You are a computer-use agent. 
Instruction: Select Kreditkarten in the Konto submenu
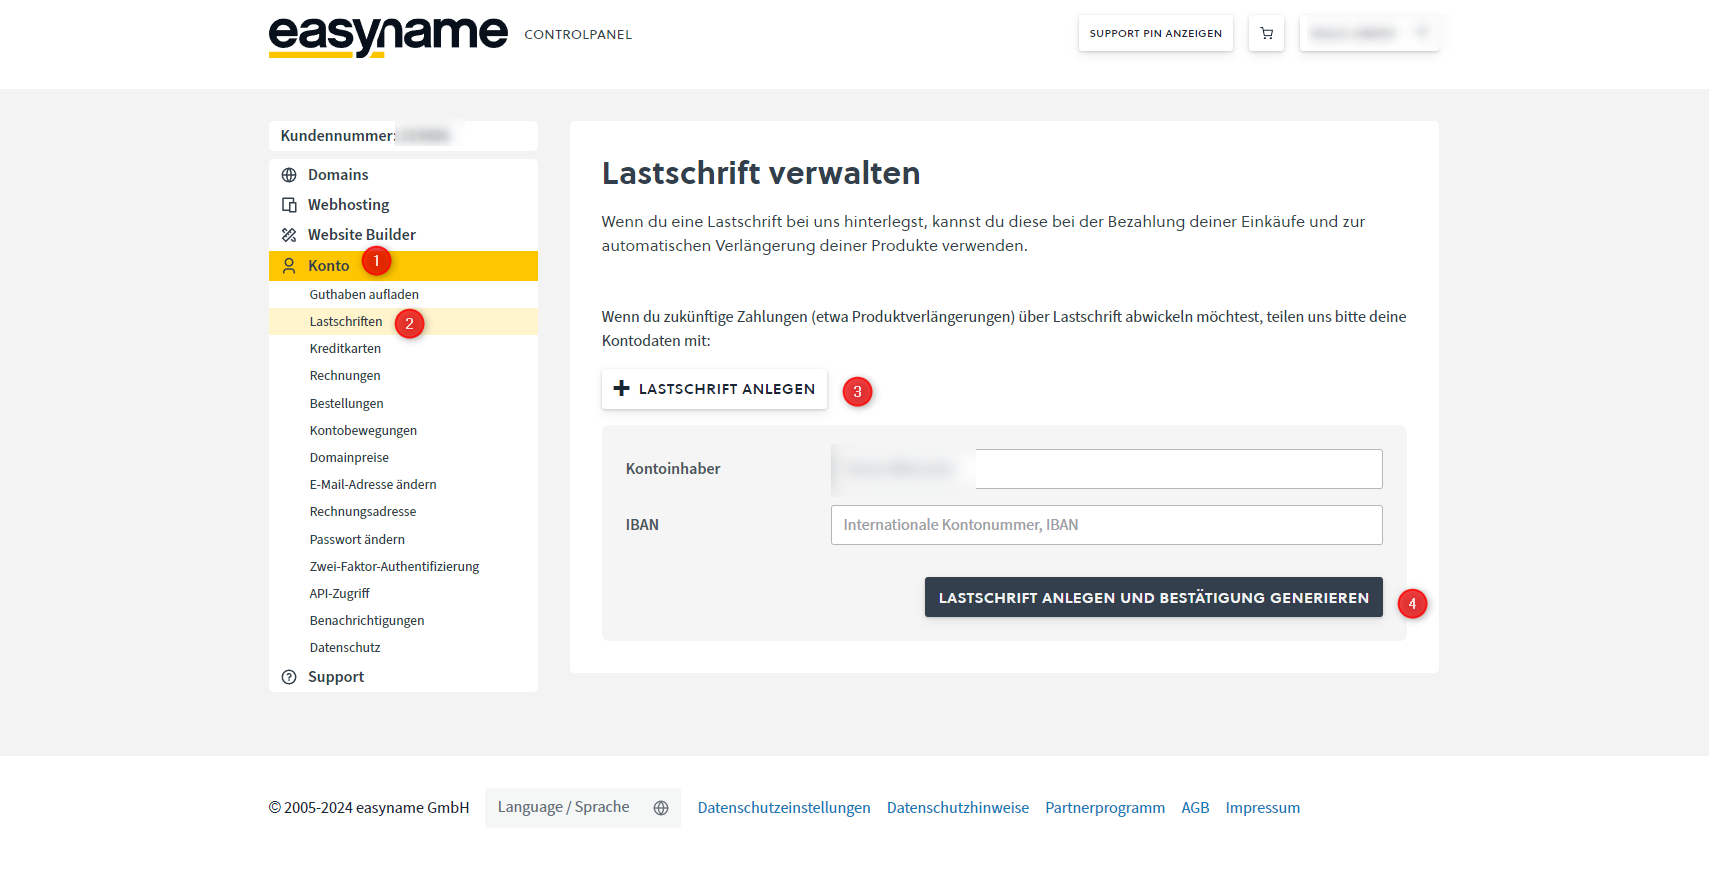click(345, 349)
